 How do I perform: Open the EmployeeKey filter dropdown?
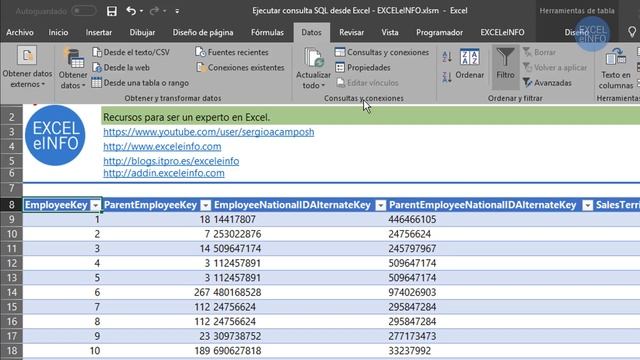click(95, 205)
